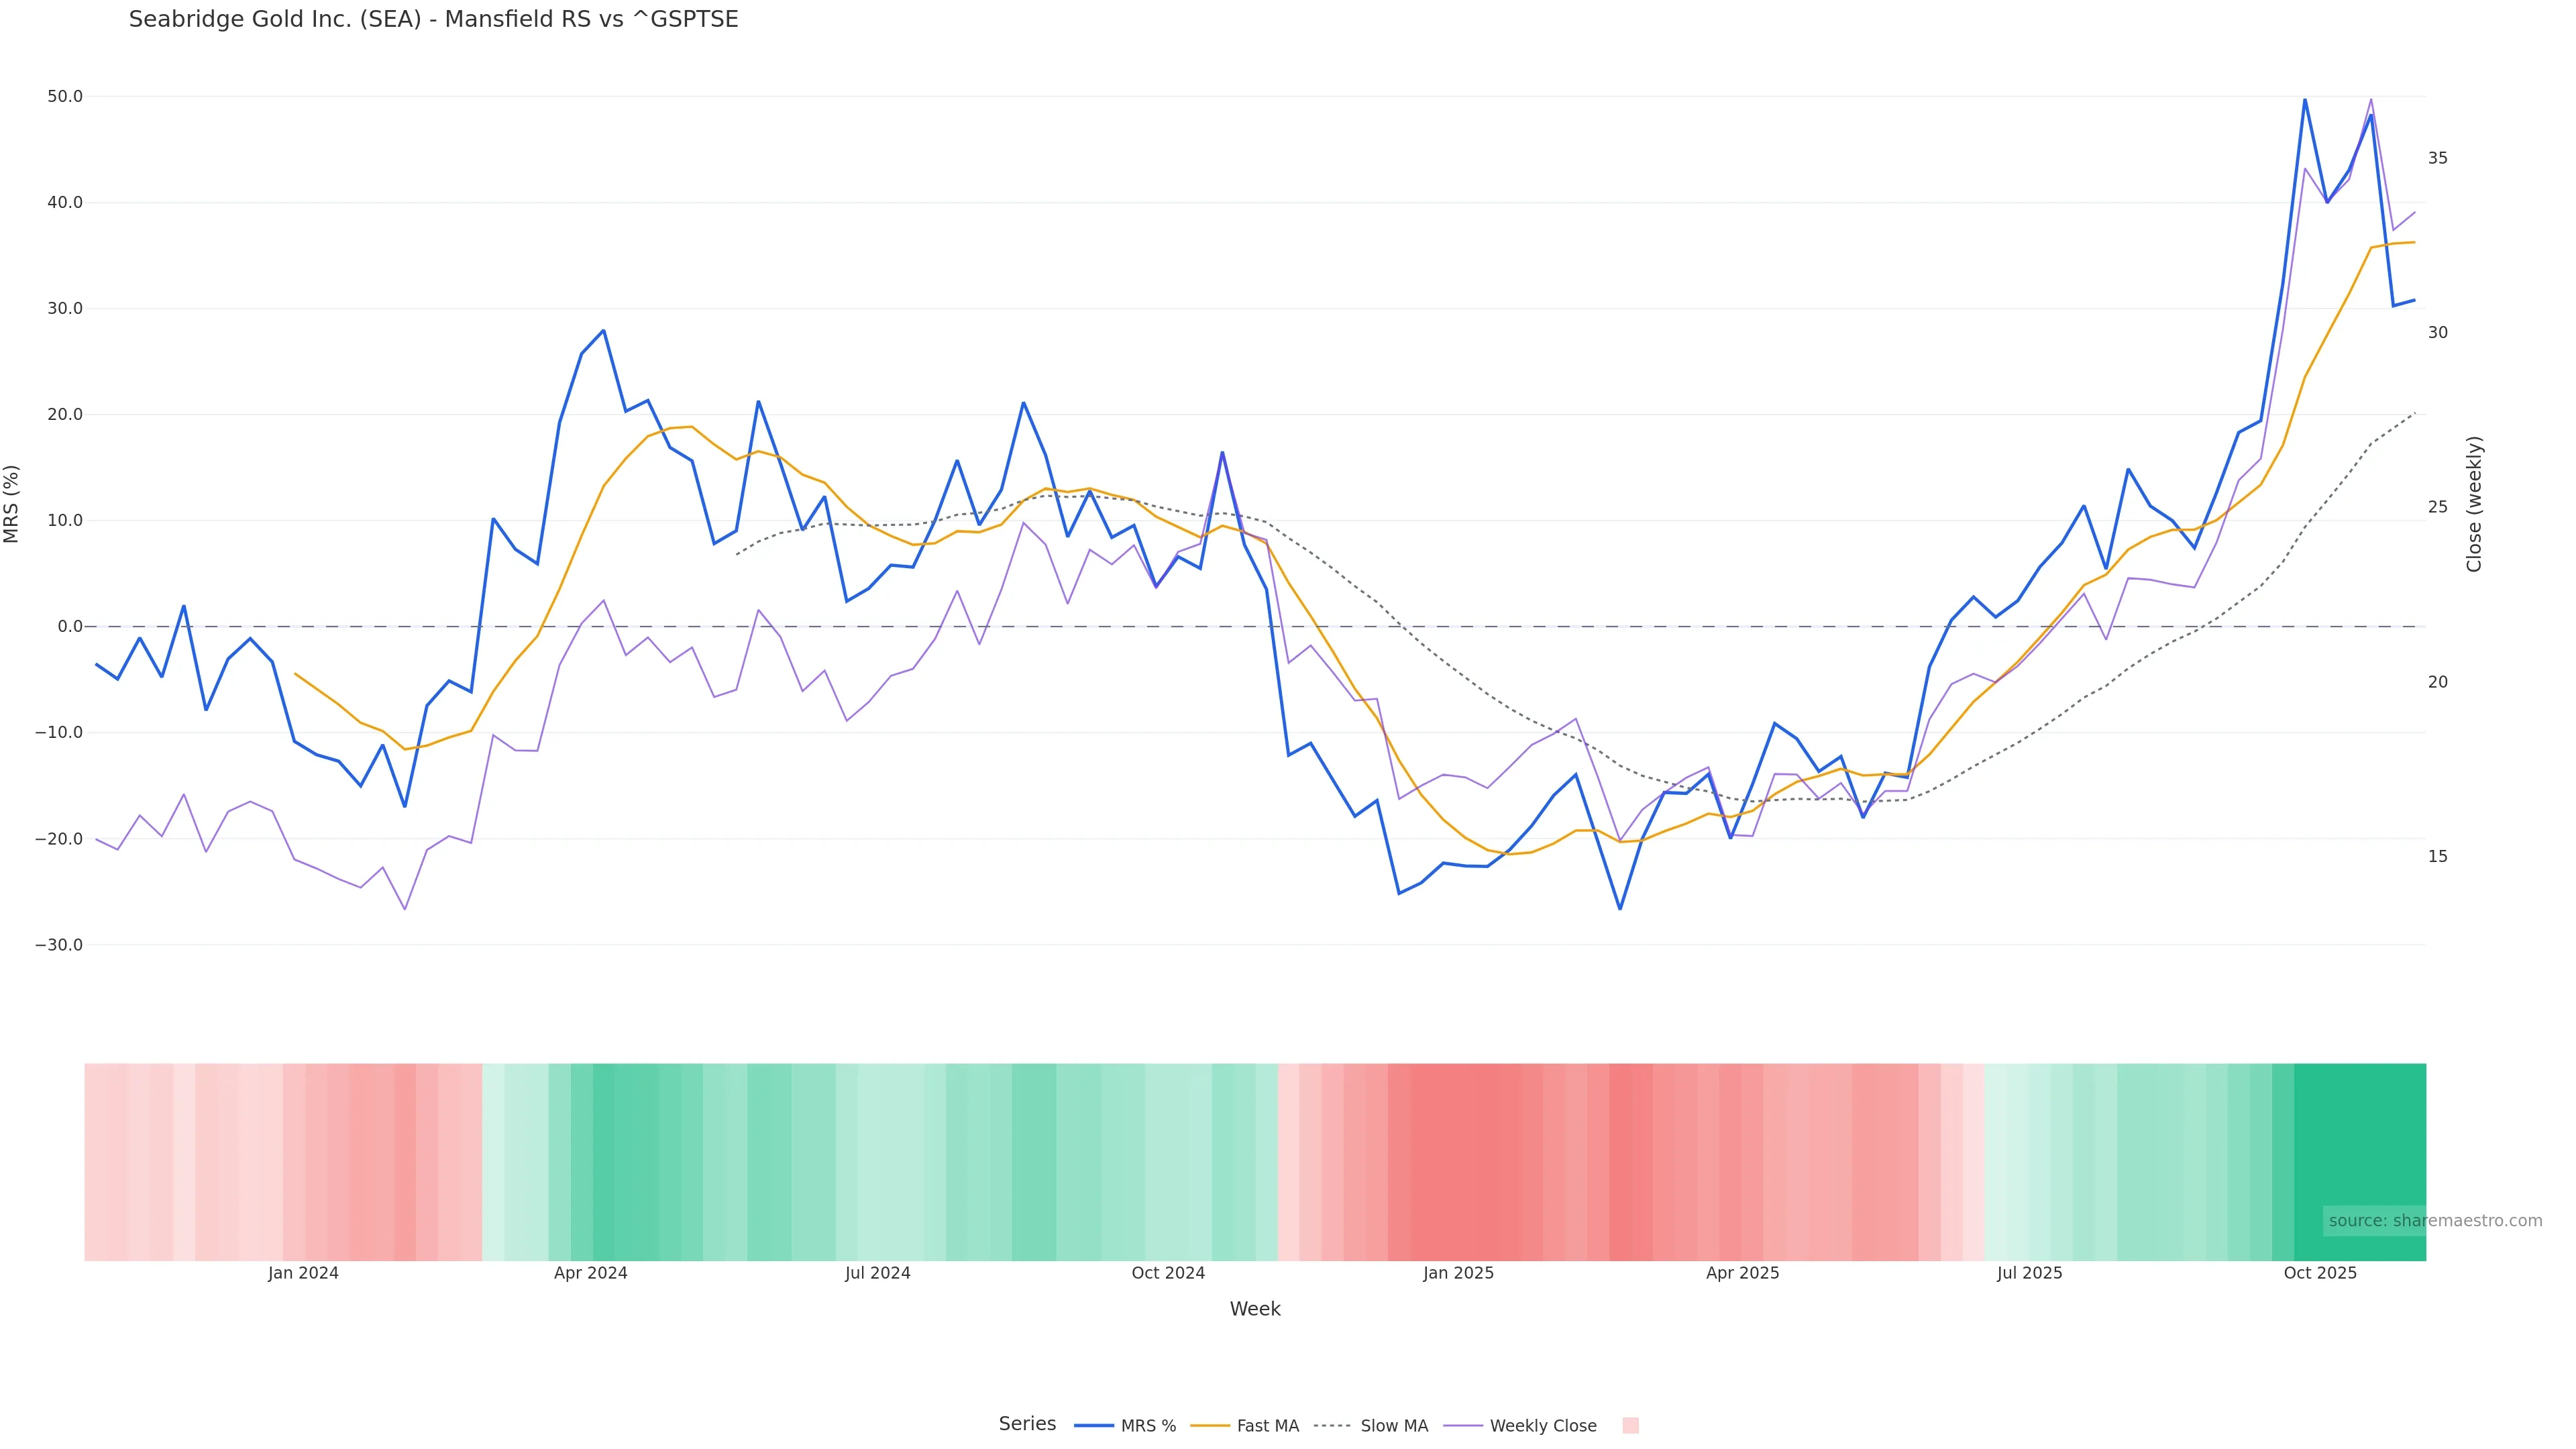Click the highest peak of MRS % line

(2305, 99)
